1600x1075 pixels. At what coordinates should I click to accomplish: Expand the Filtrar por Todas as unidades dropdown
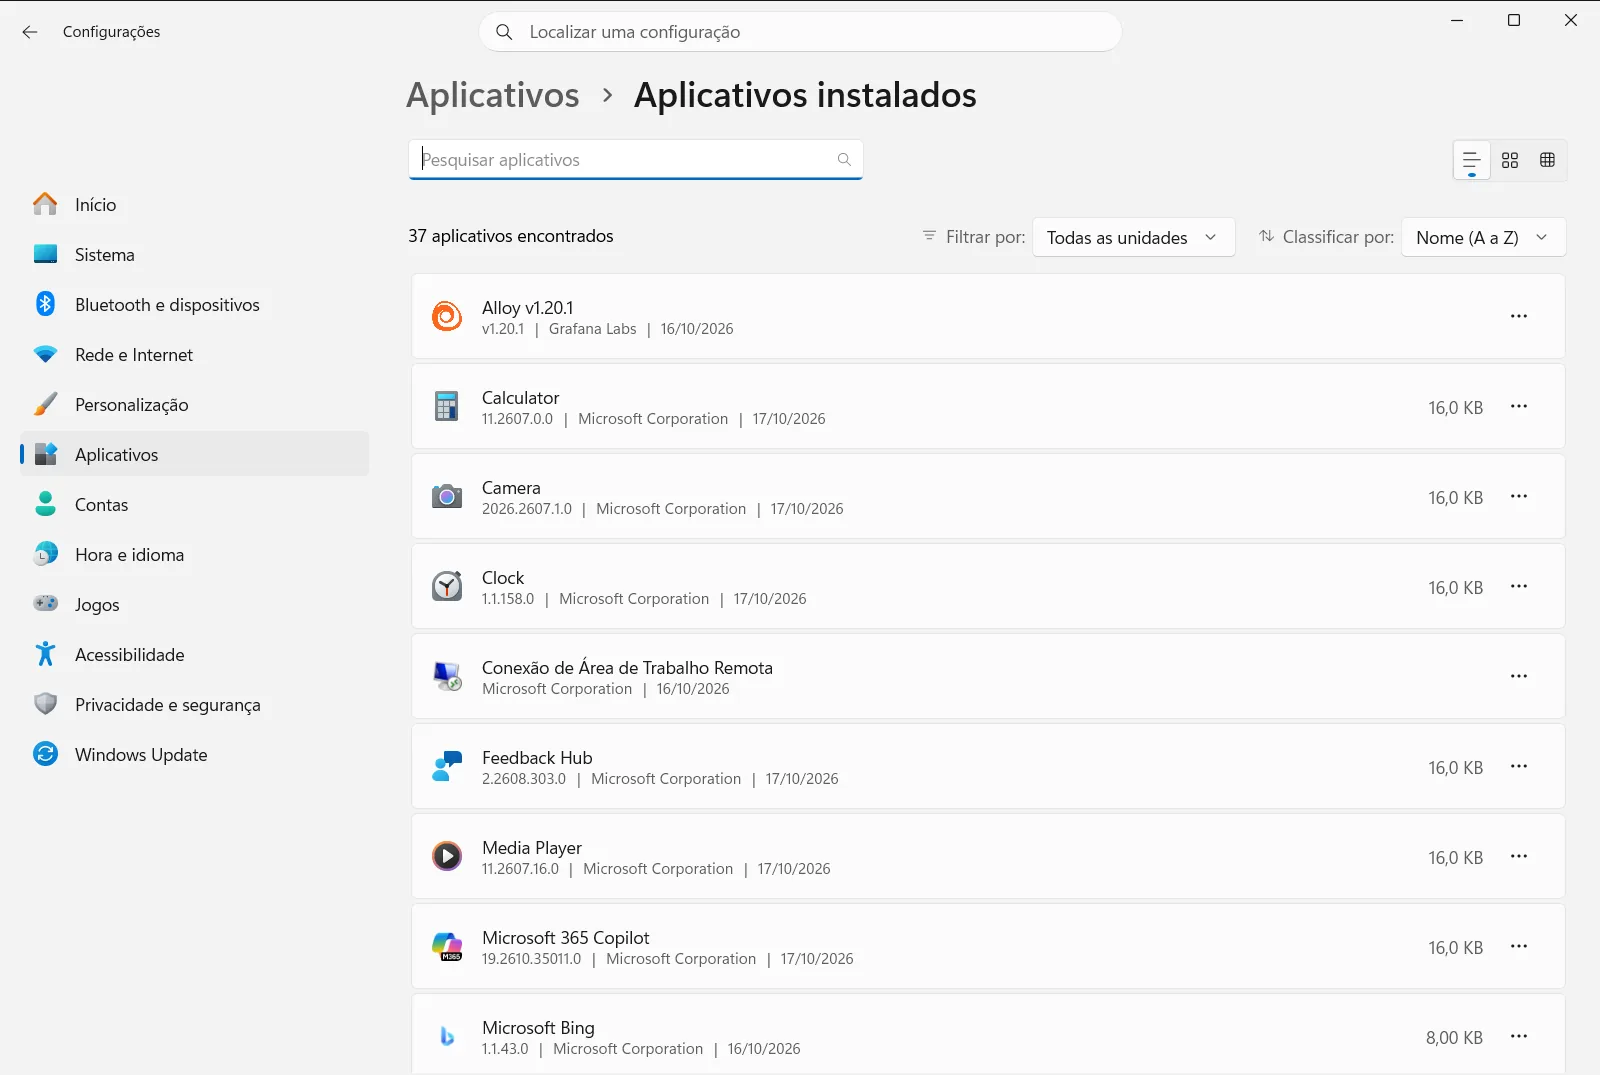pos(1133,238)
